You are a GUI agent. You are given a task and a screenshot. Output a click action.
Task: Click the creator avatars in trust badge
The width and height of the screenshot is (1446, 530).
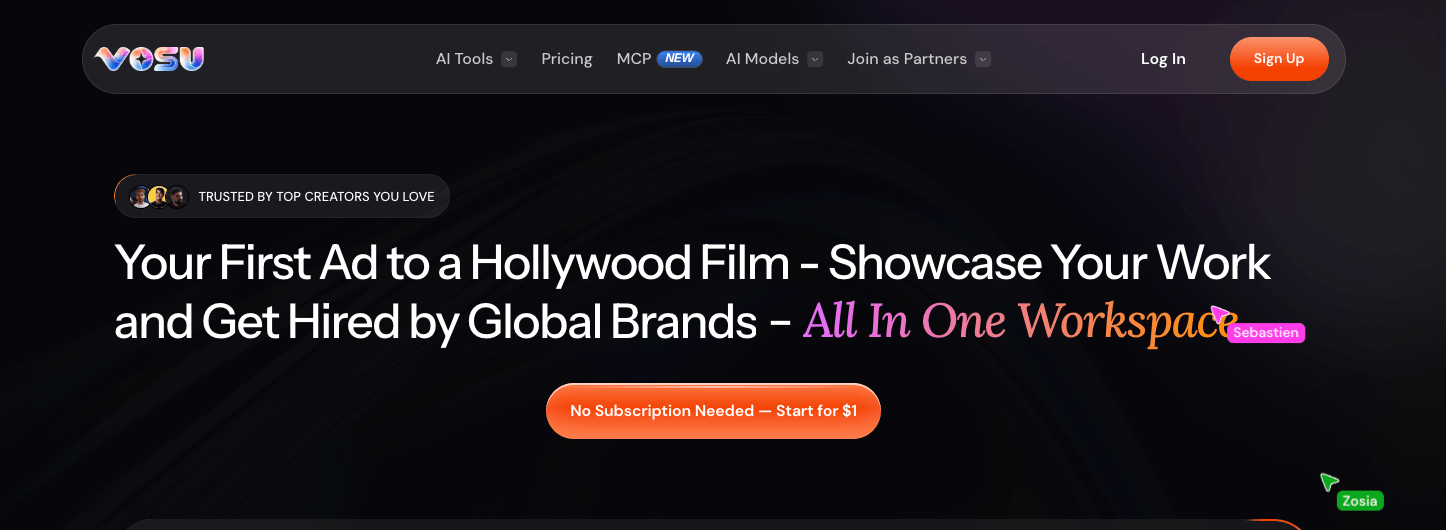(x=159, y=196)
